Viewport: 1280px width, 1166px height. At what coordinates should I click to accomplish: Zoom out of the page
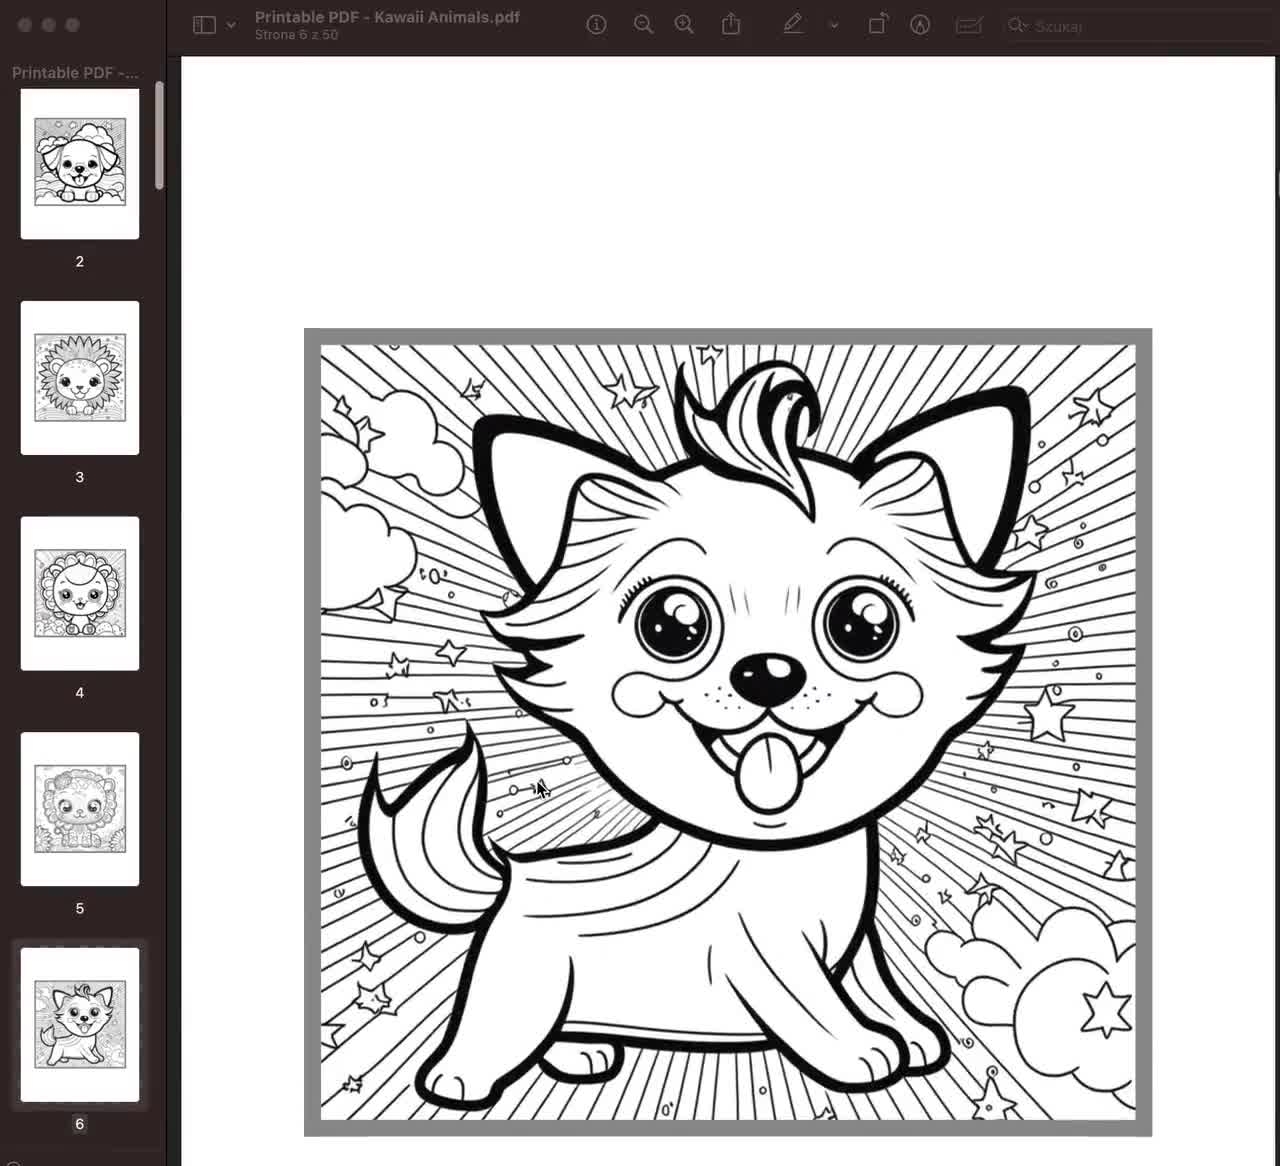pos(644,25)
